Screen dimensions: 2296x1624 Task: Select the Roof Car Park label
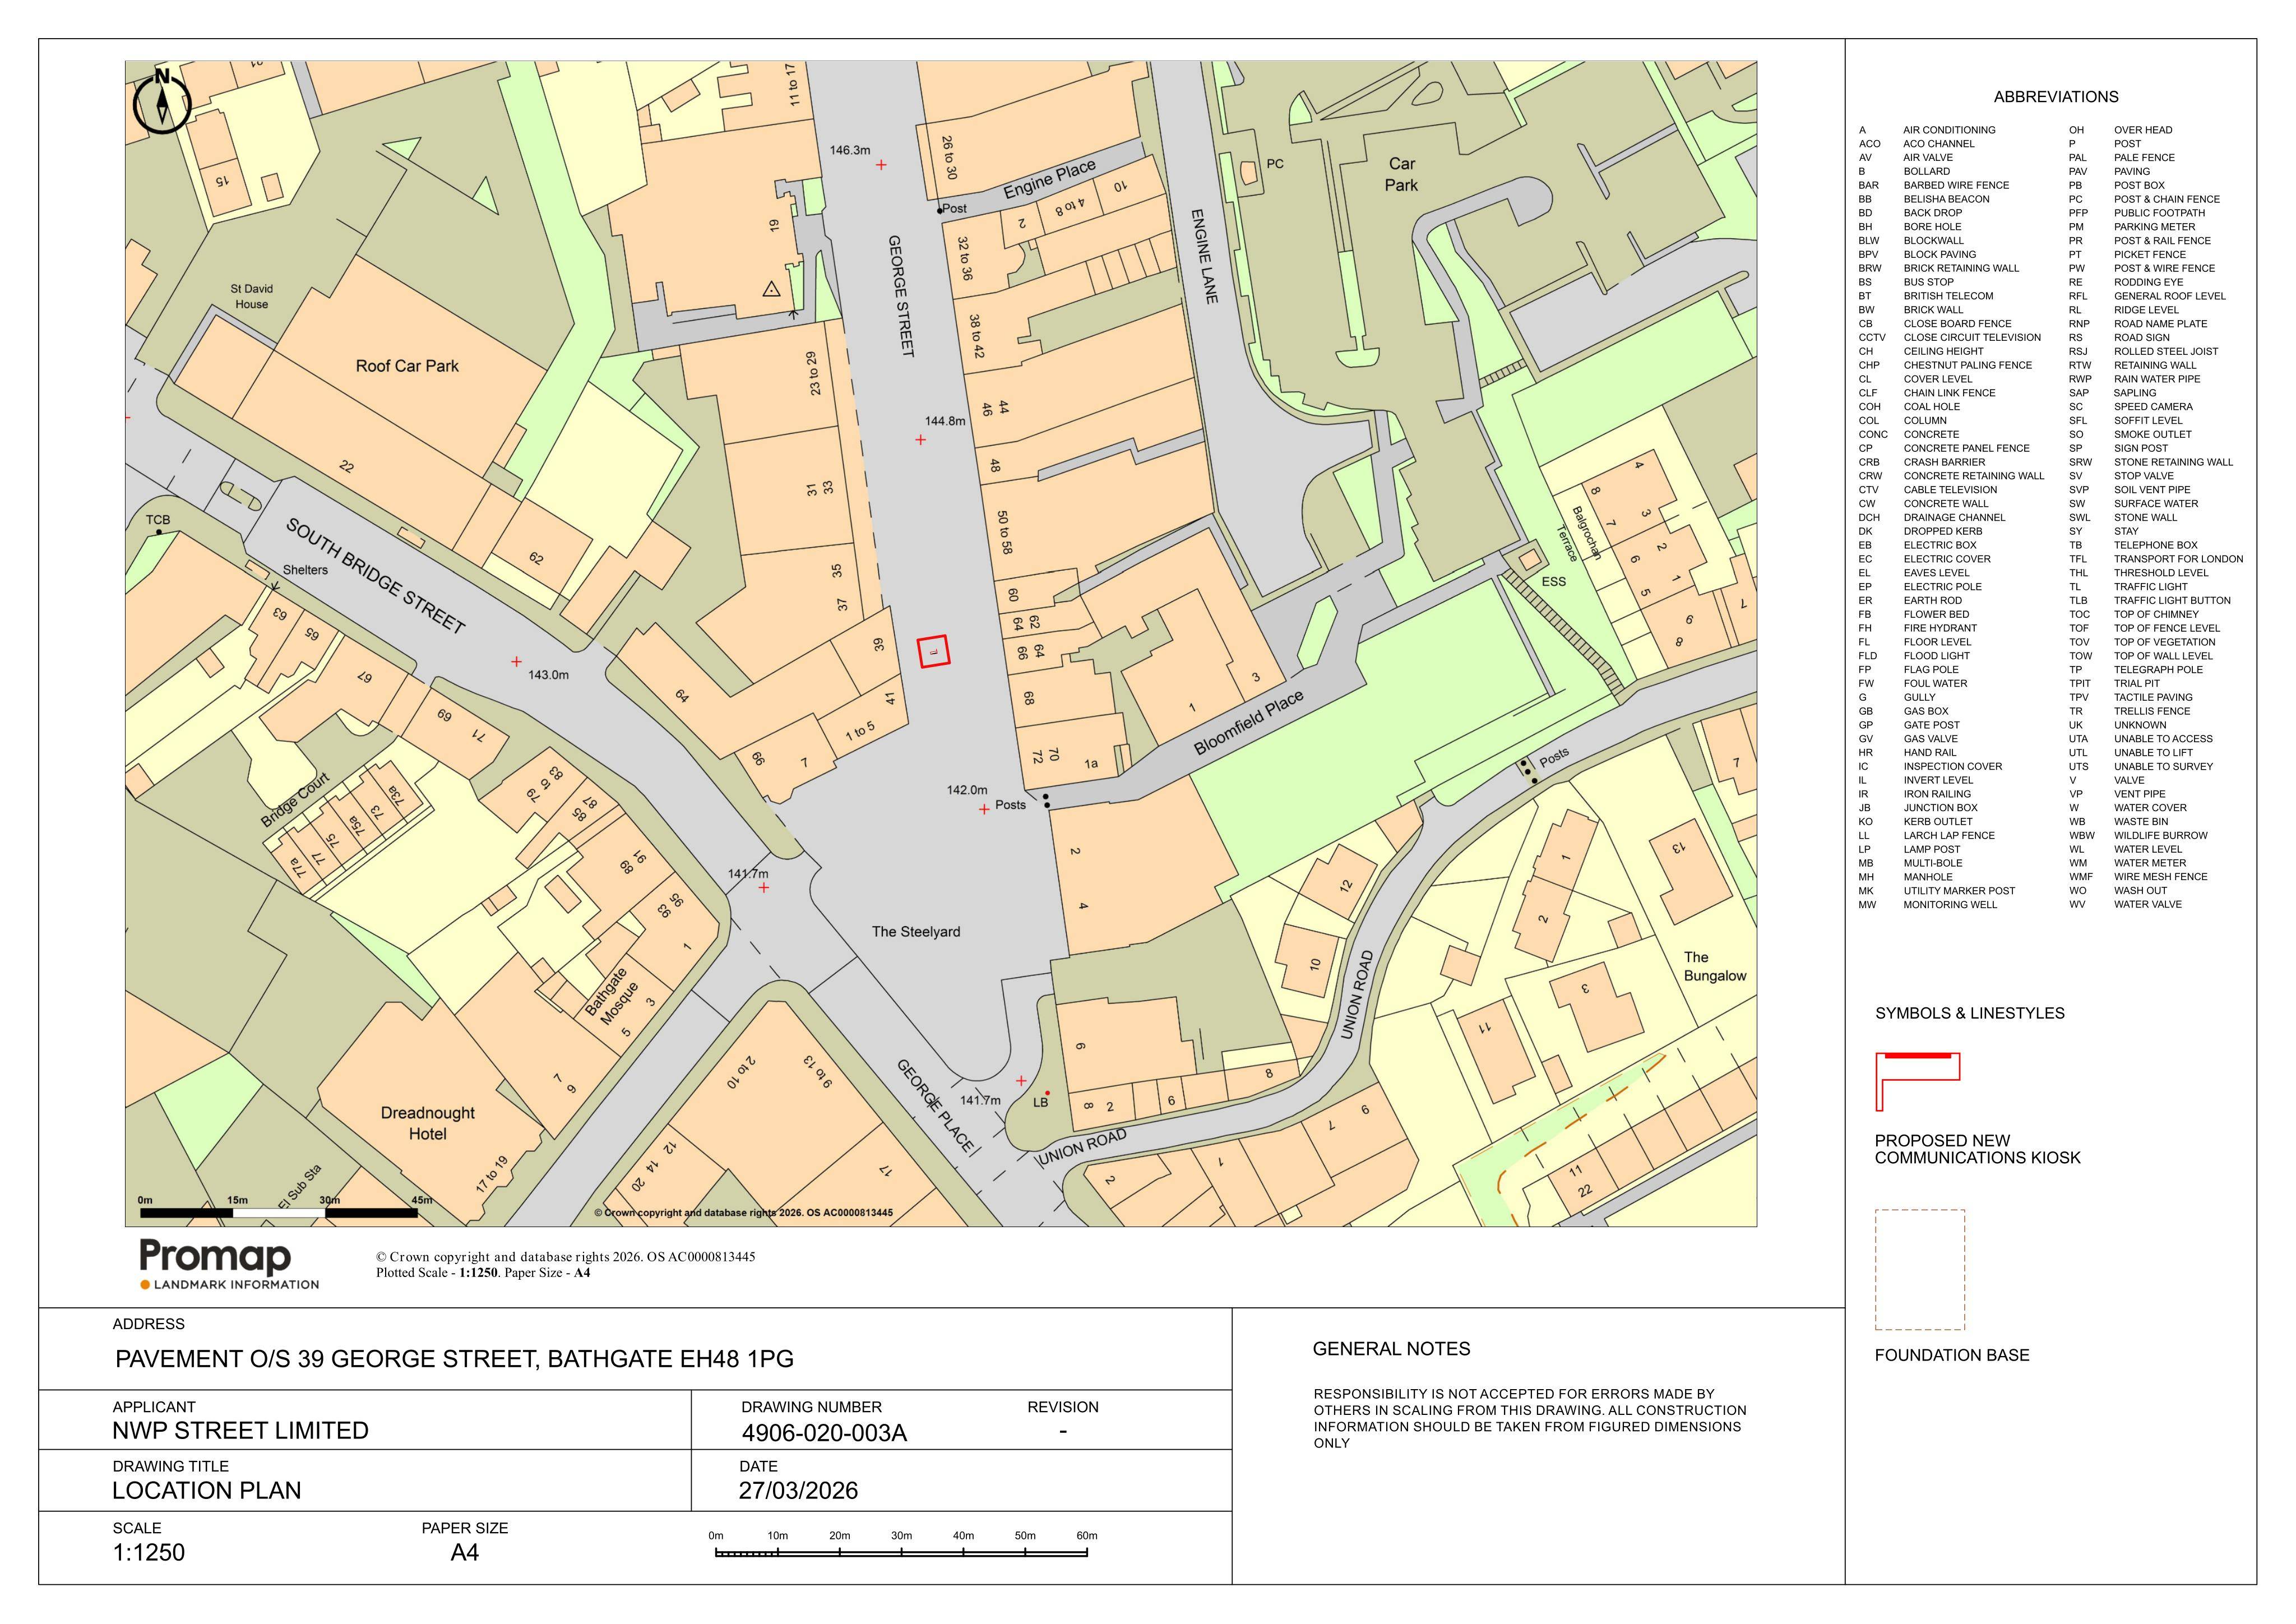[x=407, y=366]
